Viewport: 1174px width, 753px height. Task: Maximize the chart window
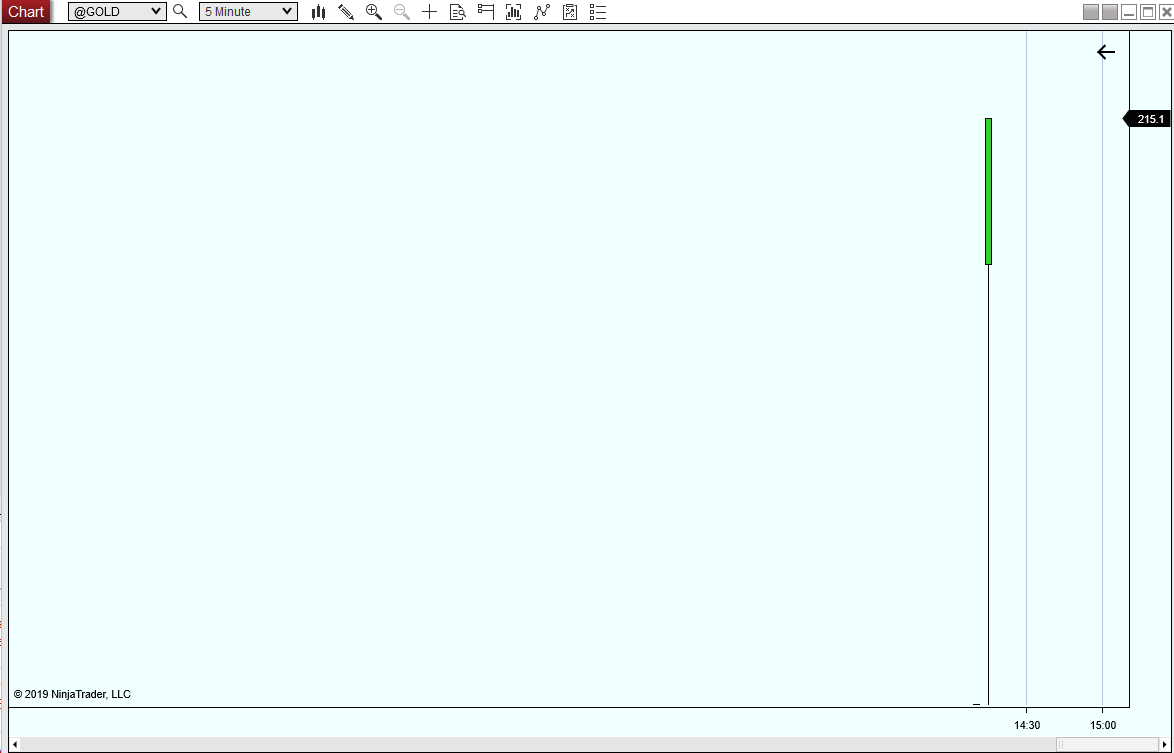coord(1147,12)
